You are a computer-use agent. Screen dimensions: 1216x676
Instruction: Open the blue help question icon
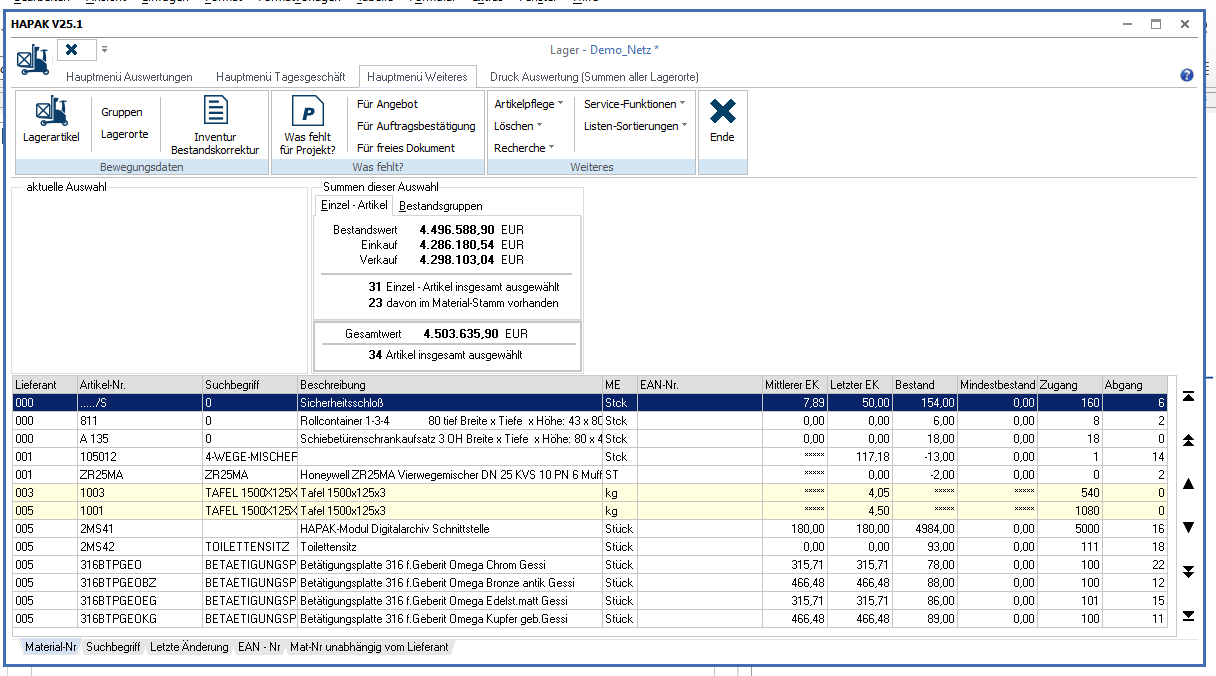(x=1187, y=76)
